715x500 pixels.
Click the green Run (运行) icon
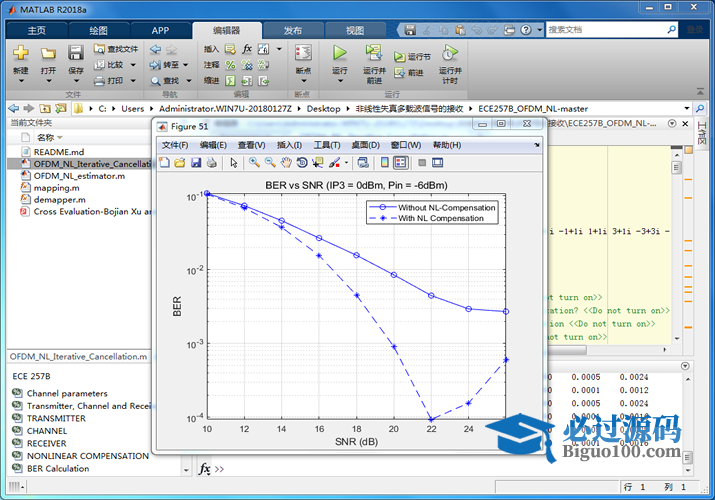(x=339, y=53)
